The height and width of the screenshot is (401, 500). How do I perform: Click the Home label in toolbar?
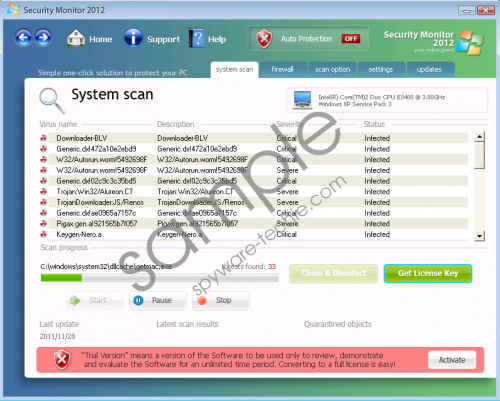101,39
